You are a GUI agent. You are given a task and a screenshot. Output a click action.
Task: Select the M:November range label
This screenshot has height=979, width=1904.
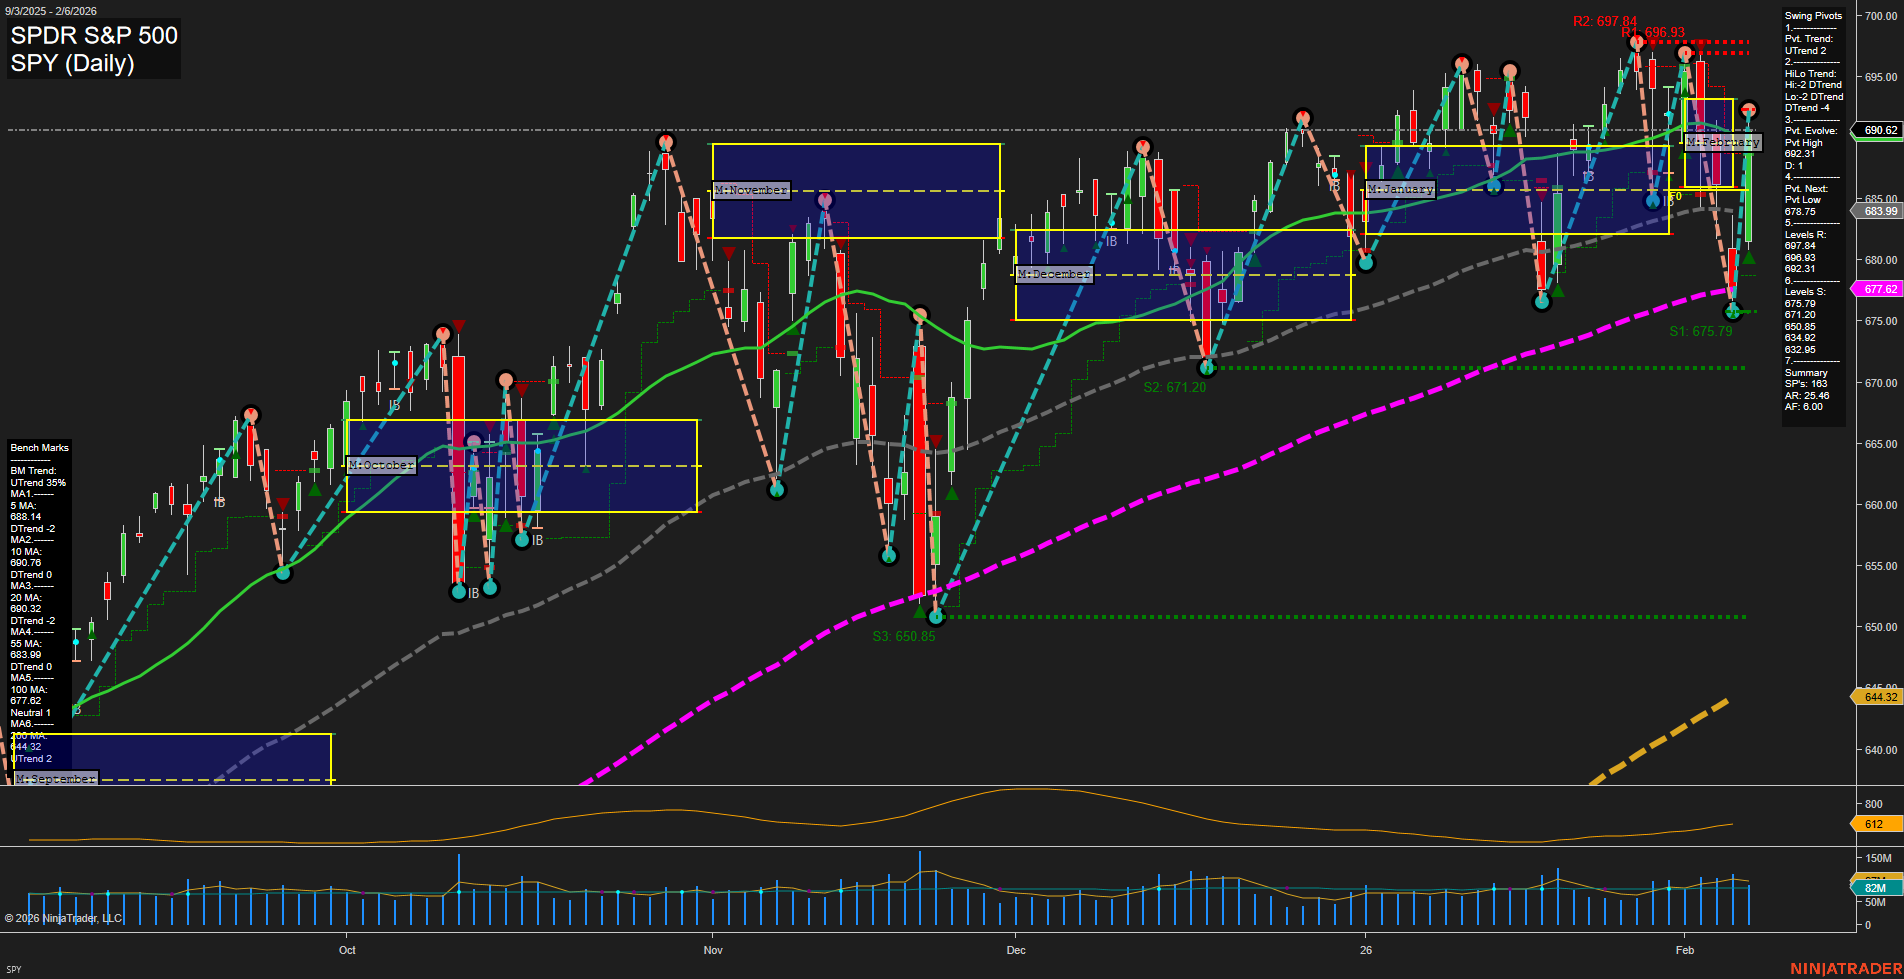(x=750, y=189)
